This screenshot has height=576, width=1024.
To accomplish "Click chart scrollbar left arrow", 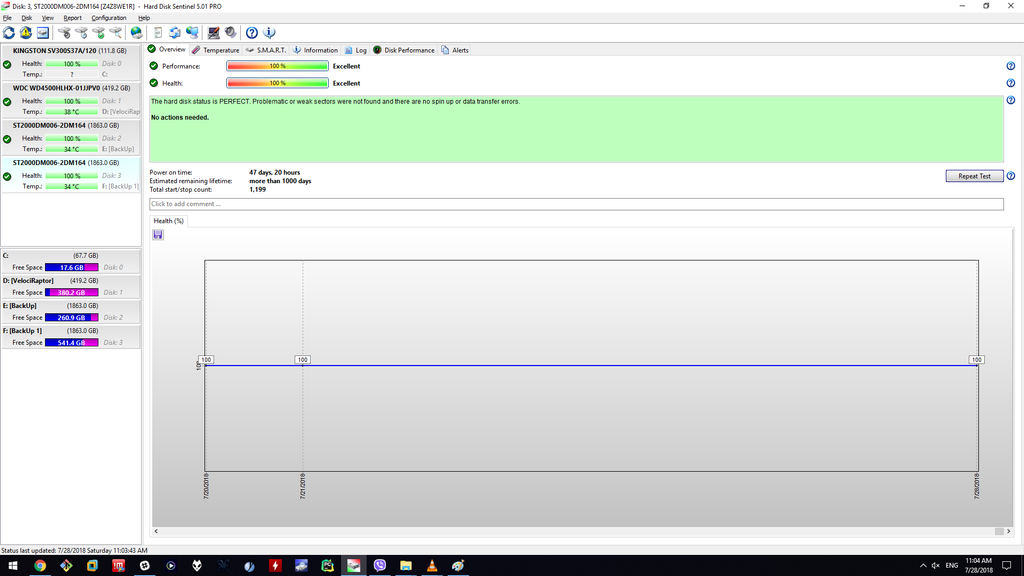I will tap(156, 531).
